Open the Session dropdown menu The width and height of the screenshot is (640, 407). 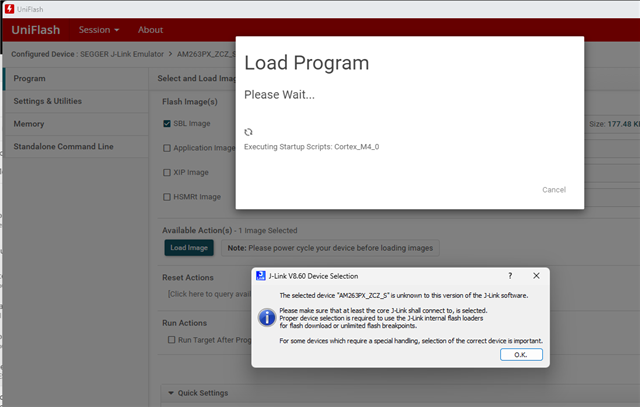(x=99, y=30)
